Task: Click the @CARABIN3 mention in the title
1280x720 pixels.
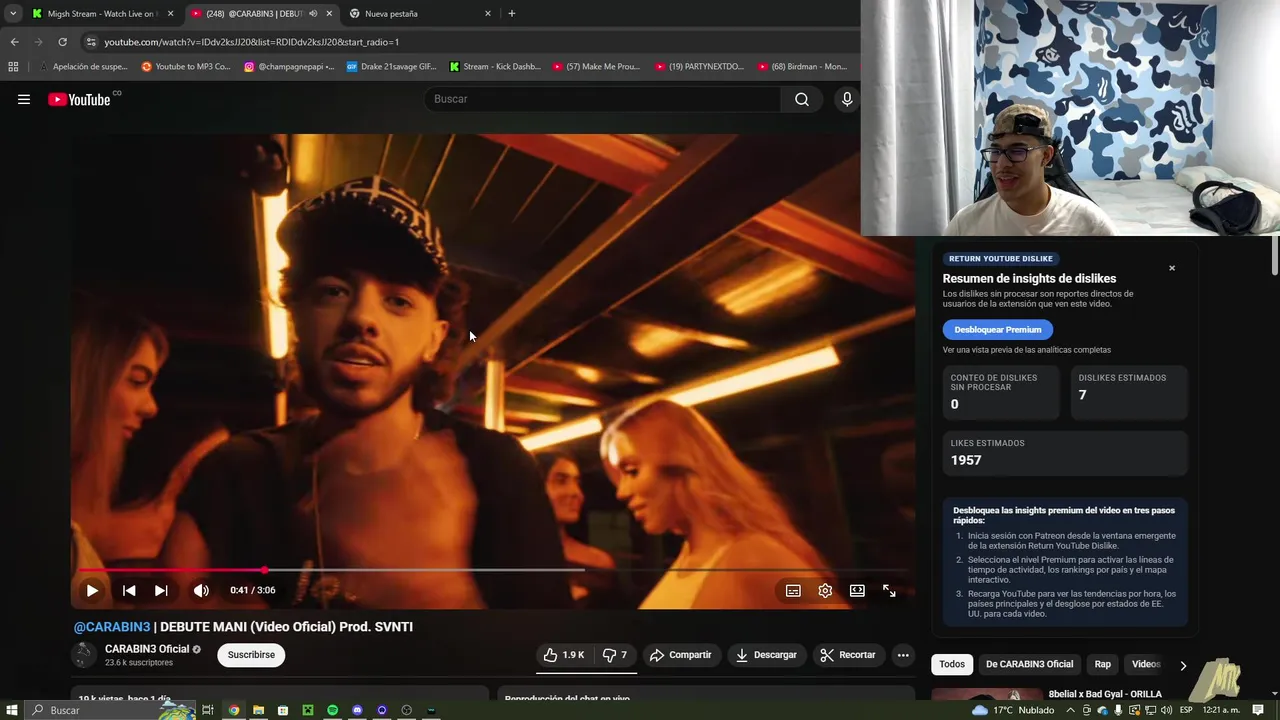Action: 112,627
